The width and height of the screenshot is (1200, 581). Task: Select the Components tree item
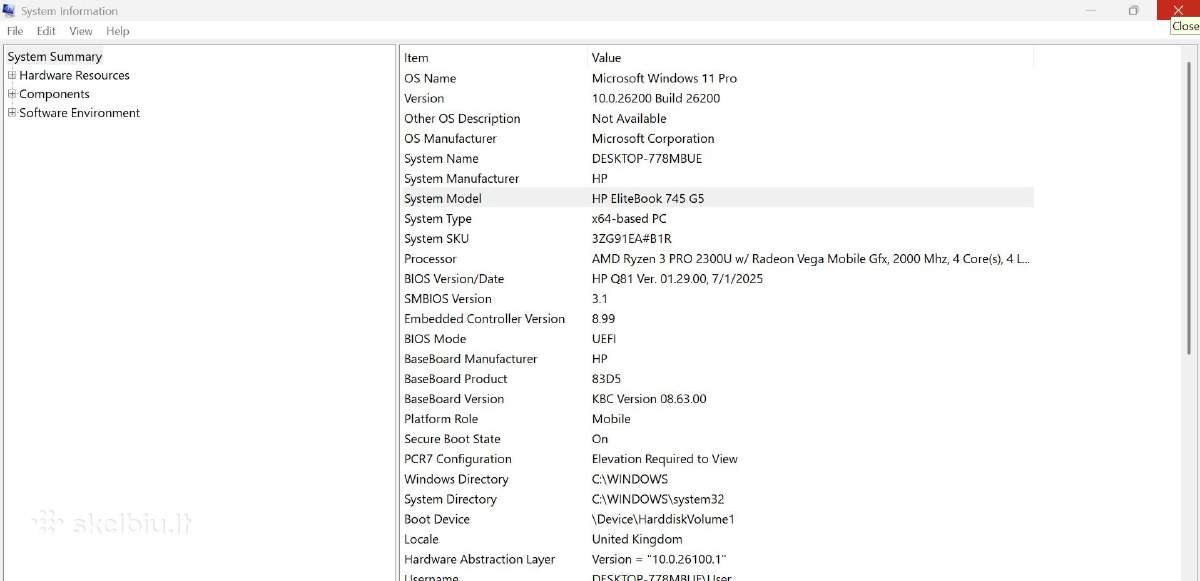[x=55, y=94]
